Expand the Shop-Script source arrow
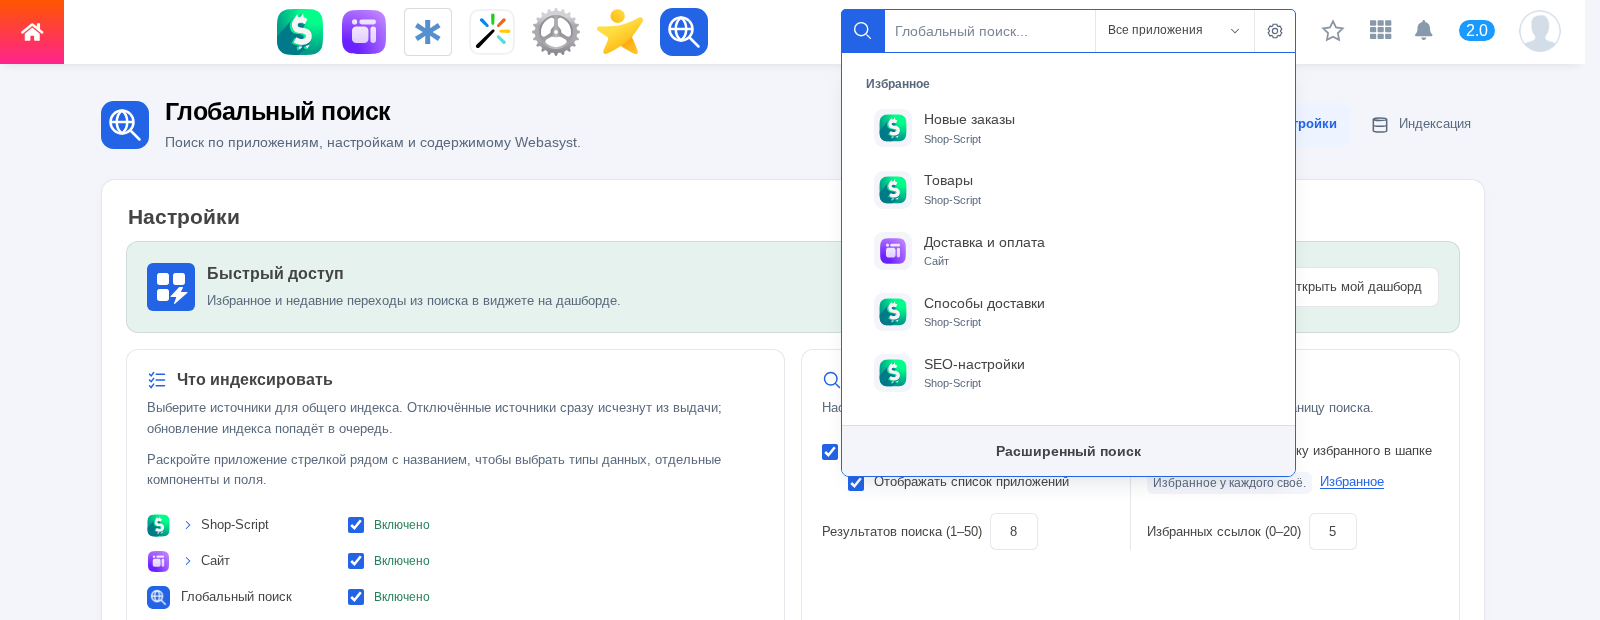Viewport: 1600px width, 620px height. [x=187, y=525]
